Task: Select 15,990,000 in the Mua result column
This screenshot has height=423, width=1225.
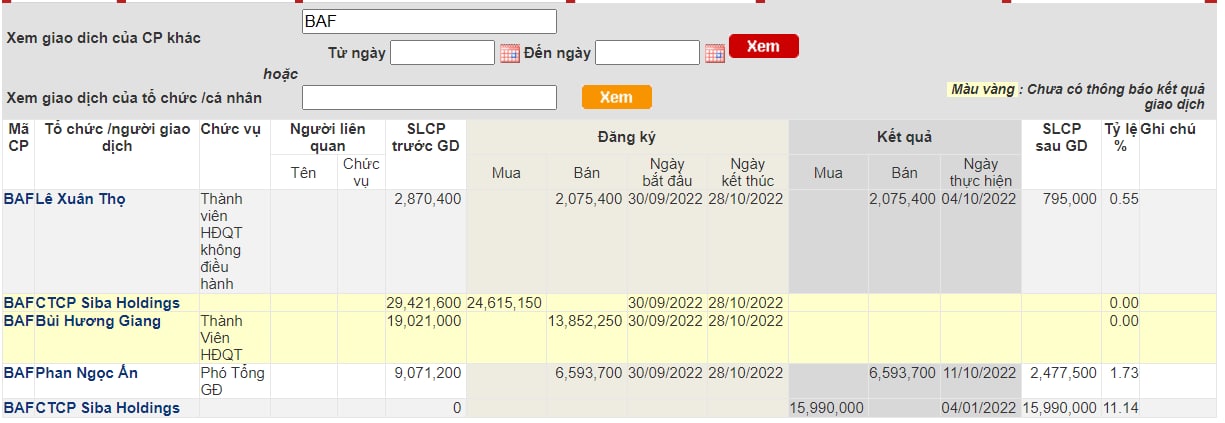Action: click(x=826, y=408)
